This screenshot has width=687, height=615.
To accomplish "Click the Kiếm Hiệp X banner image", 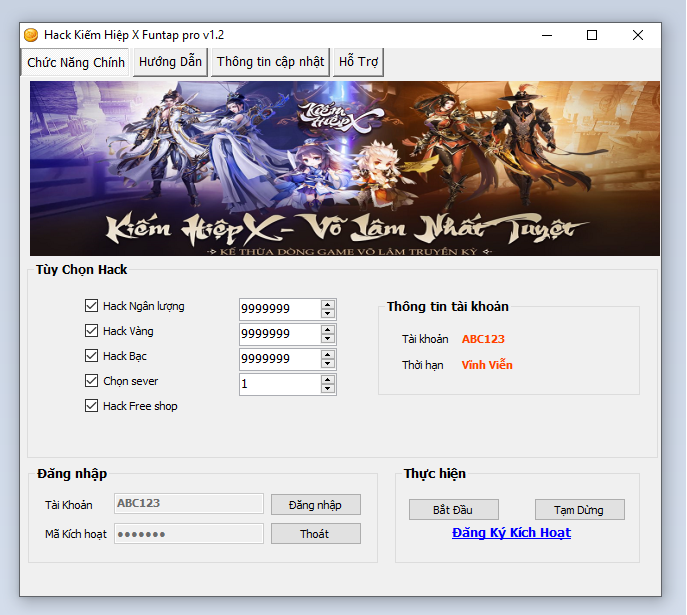I will (344, 168).
